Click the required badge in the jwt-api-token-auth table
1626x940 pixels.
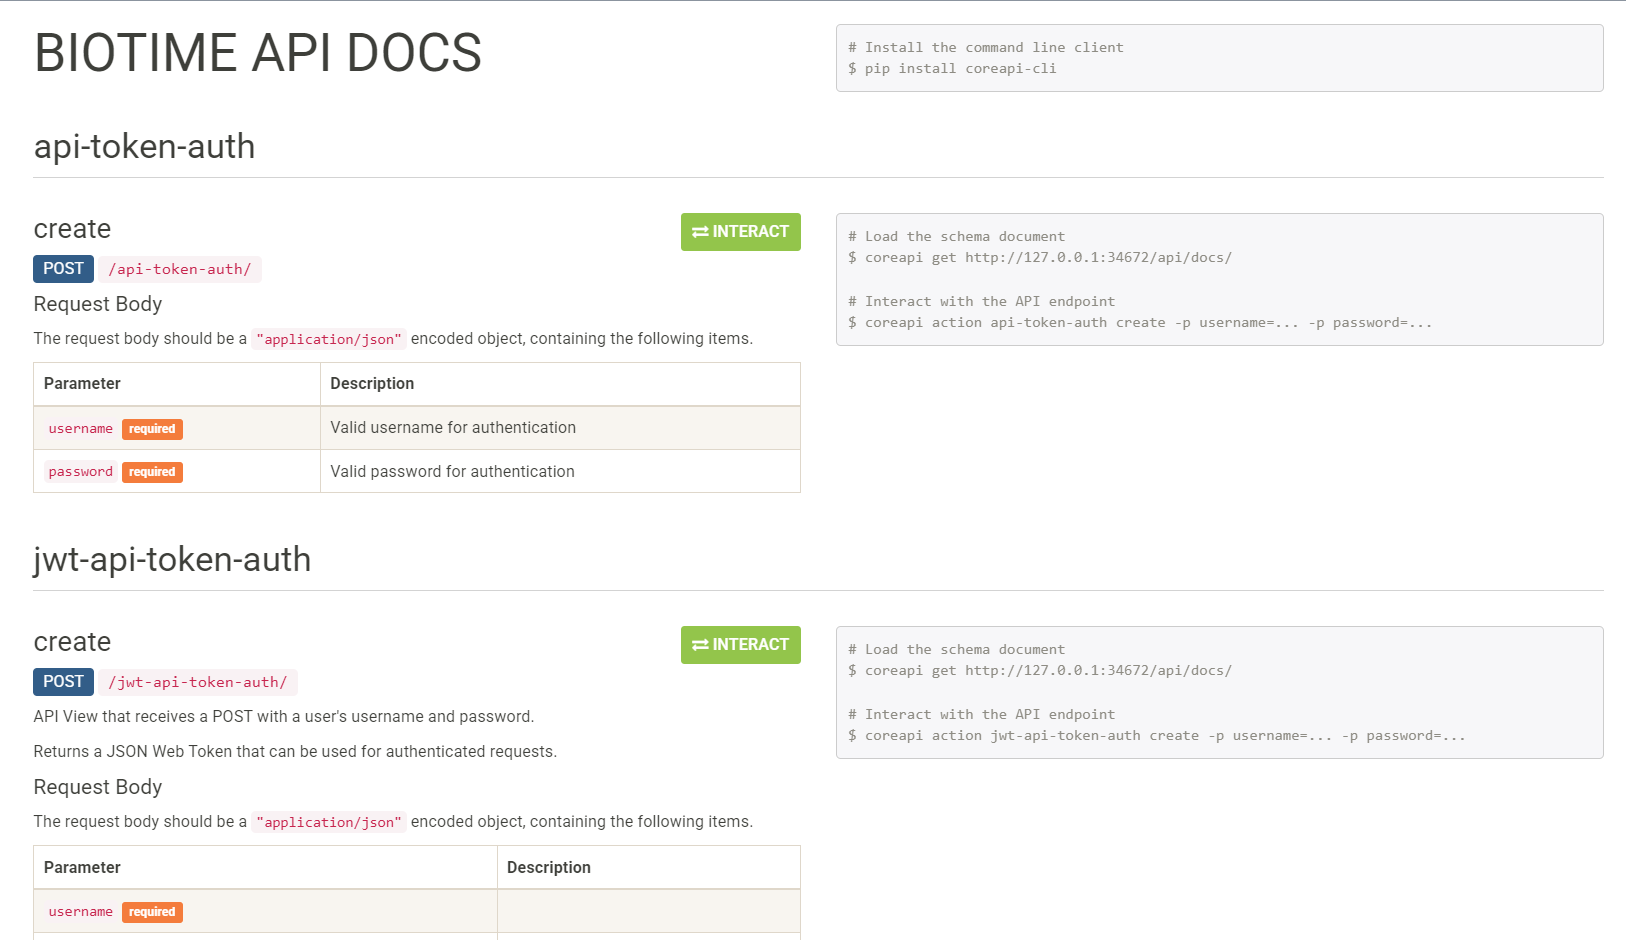pyautogui.click(x=152, y=912)
